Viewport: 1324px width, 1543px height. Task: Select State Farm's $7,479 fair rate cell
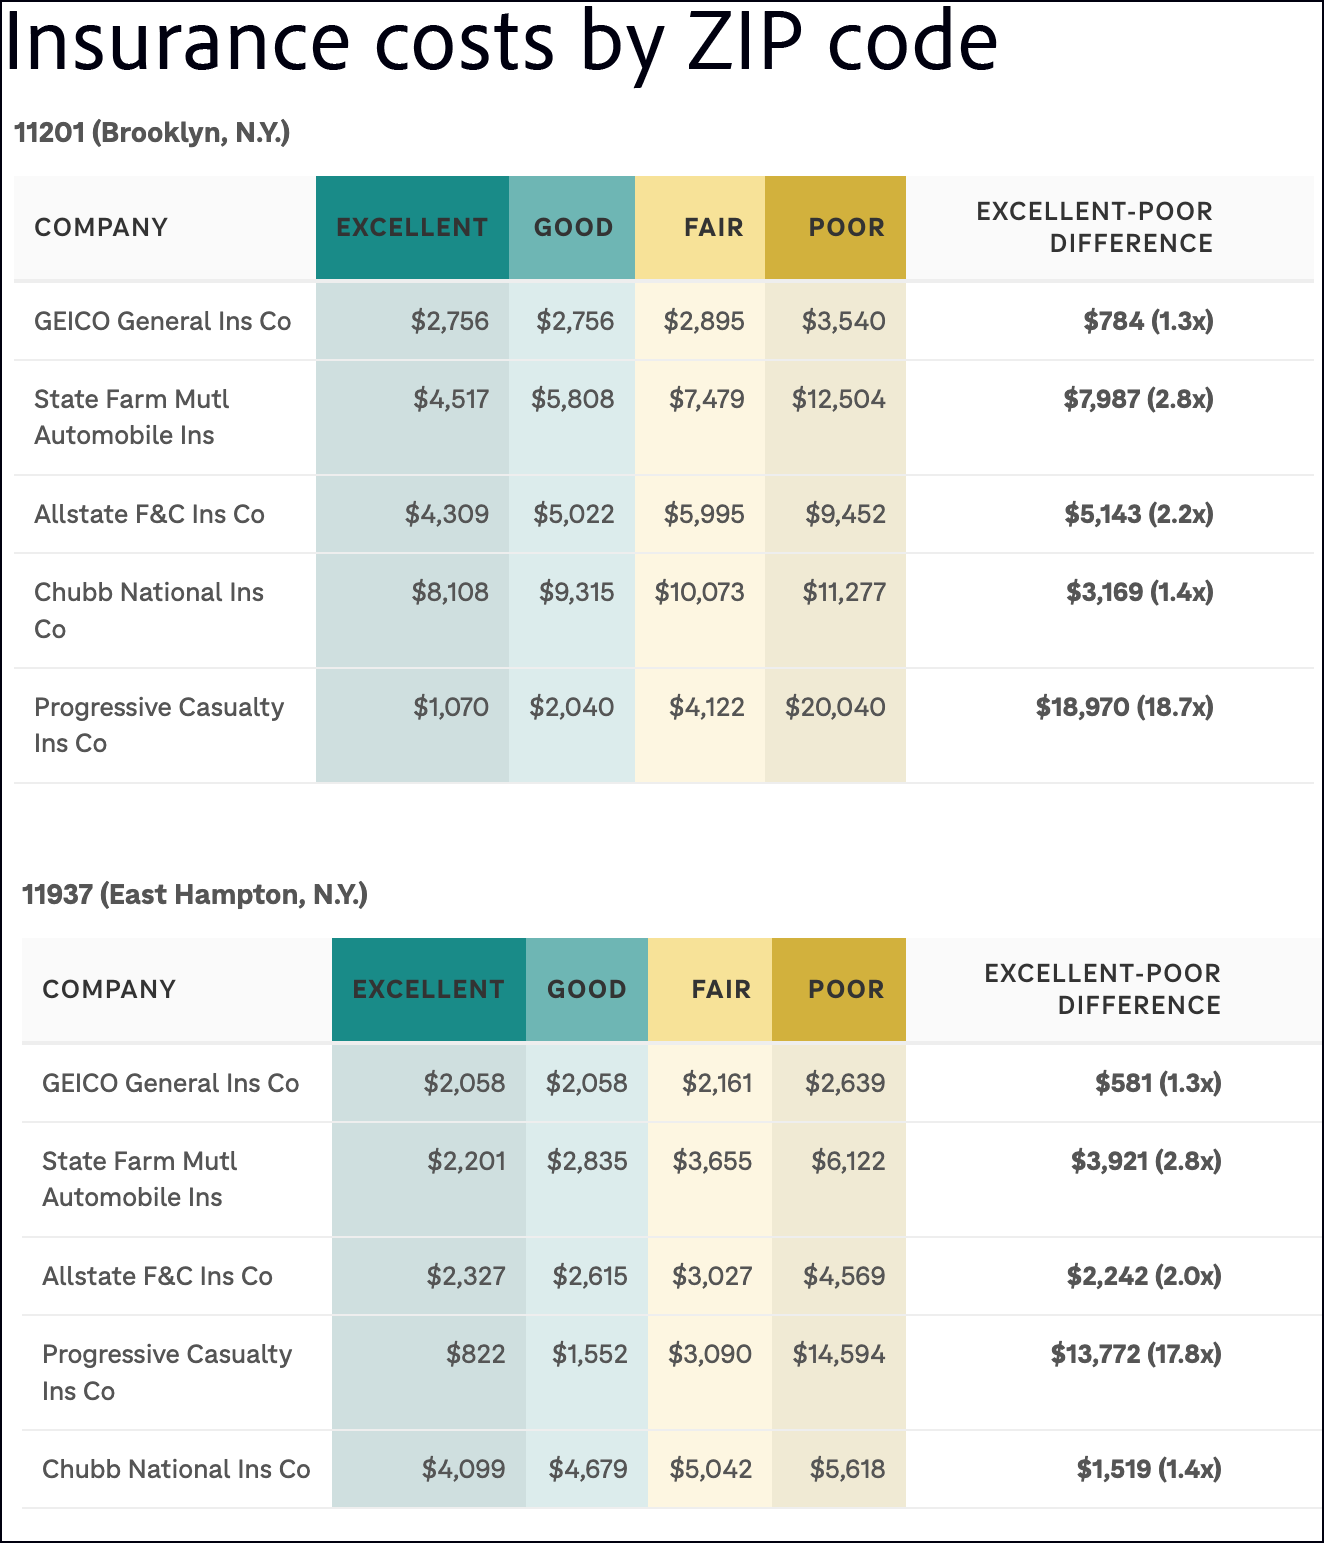pos(706,399)
